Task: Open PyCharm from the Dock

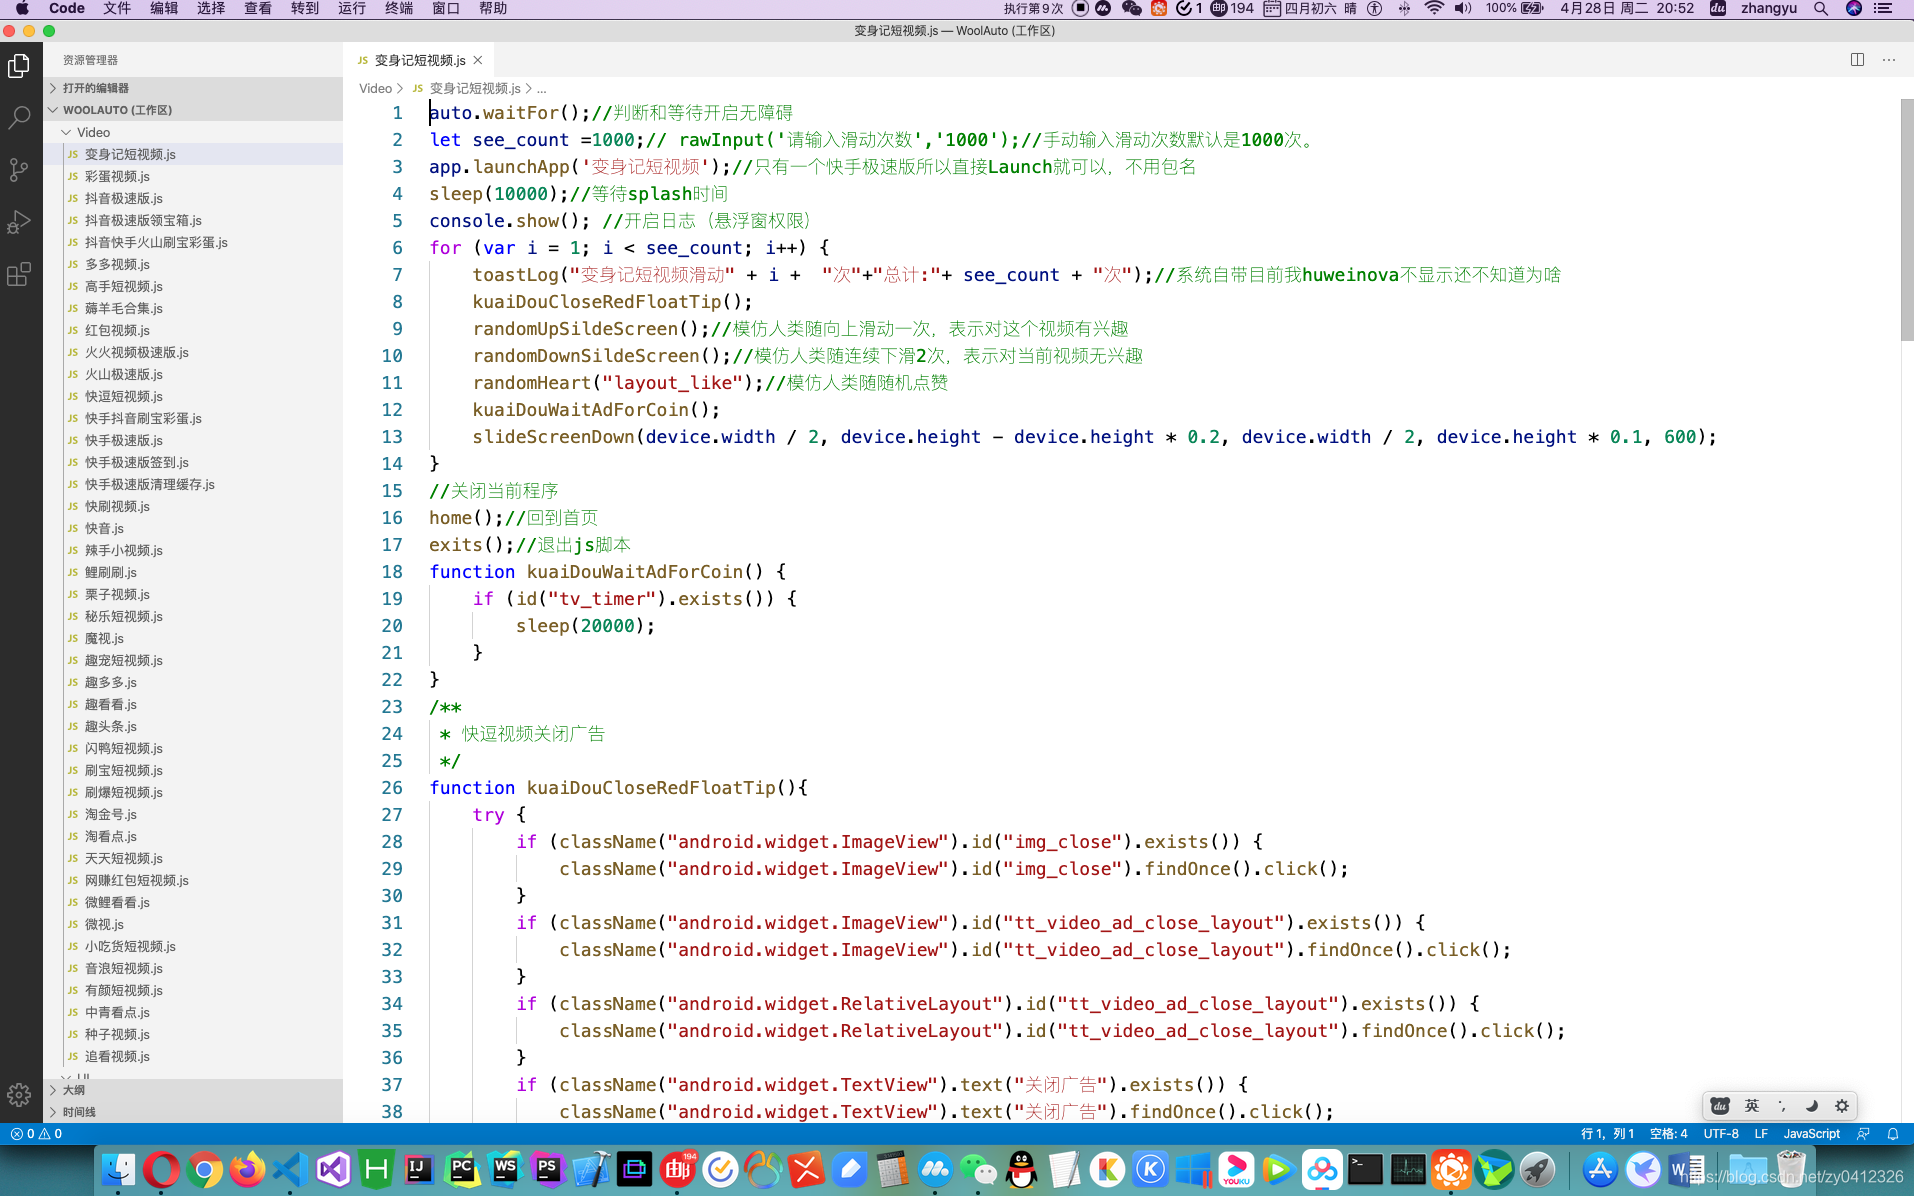Action: point(462,1169)
